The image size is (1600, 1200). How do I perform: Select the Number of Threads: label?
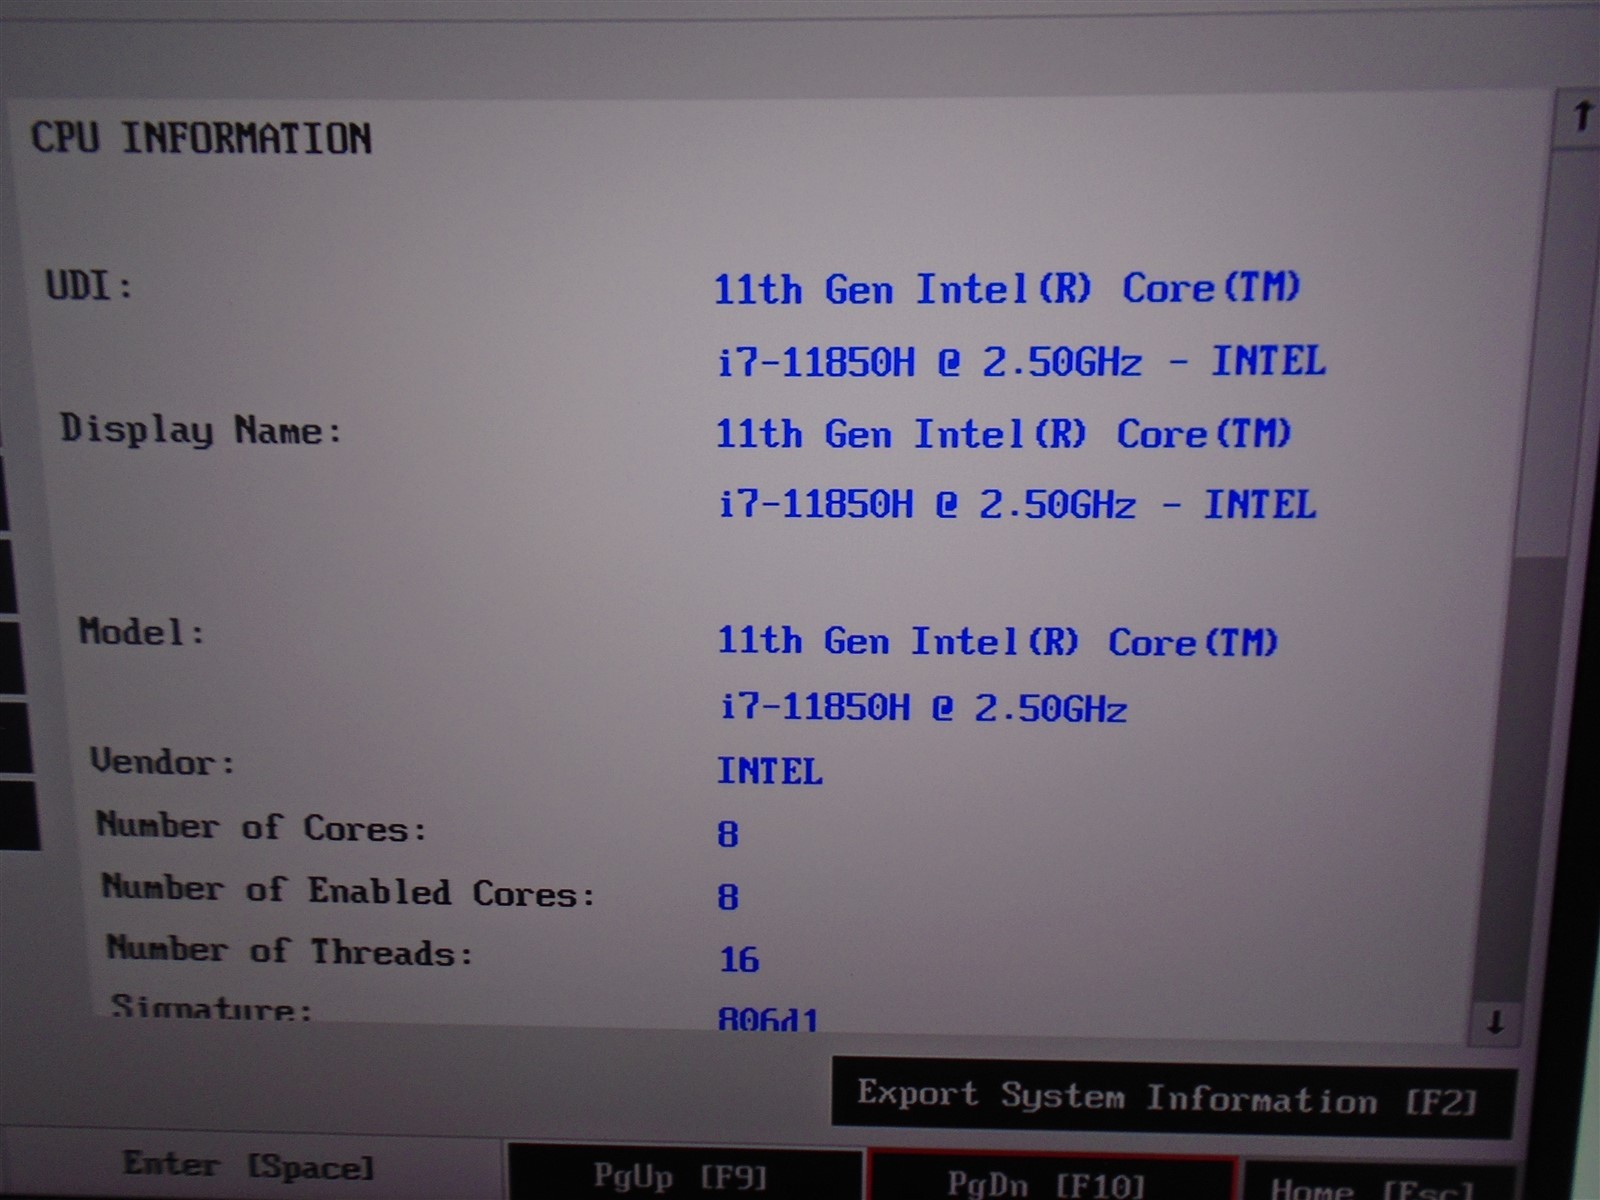290,951
